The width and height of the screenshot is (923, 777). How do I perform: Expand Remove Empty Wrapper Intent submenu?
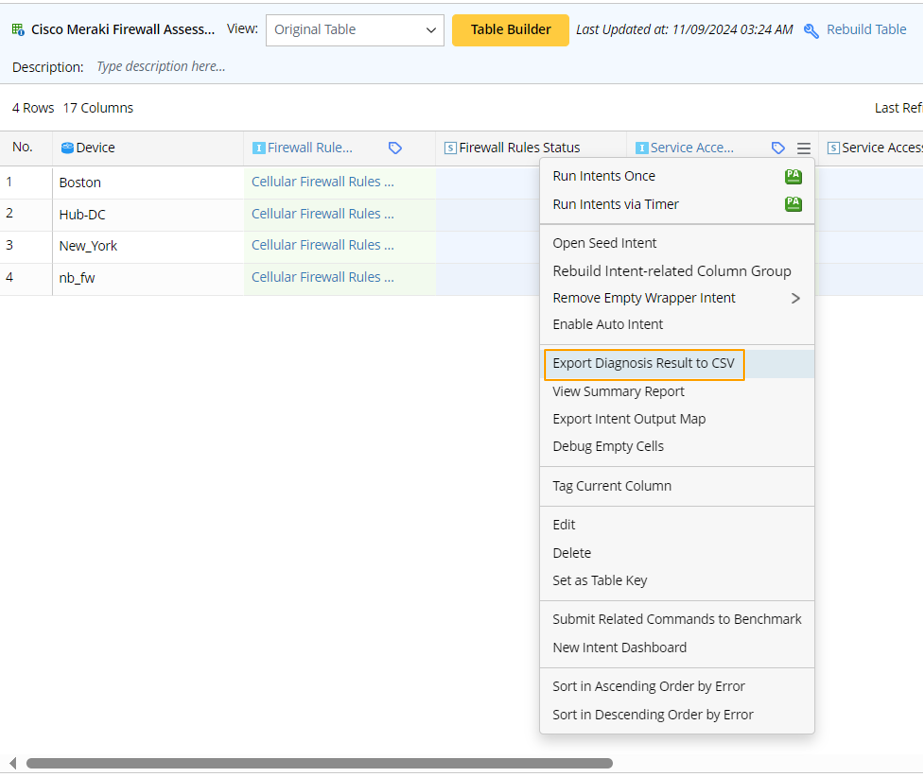click(795, 298)
